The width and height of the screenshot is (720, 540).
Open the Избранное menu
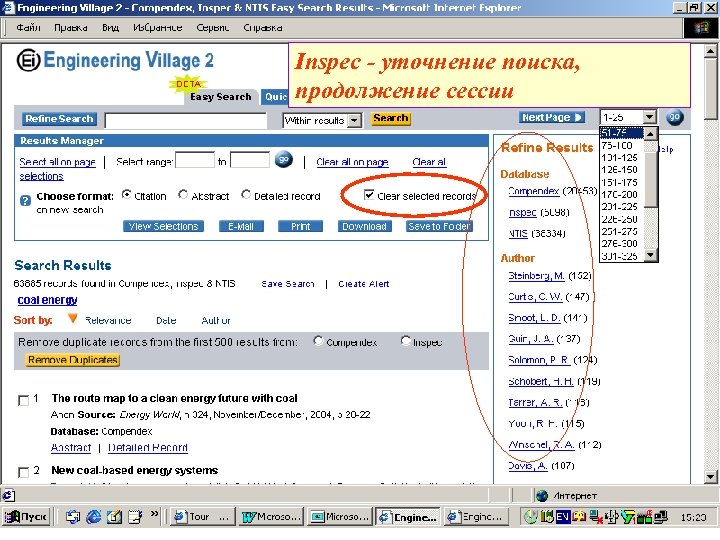coord(158,28)
